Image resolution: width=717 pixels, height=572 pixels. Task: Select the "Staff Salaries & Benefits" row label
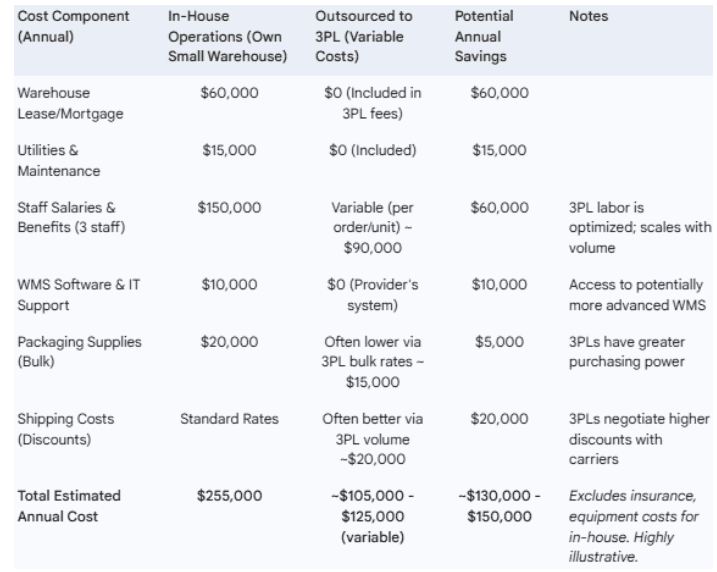(x=67, y=218)
